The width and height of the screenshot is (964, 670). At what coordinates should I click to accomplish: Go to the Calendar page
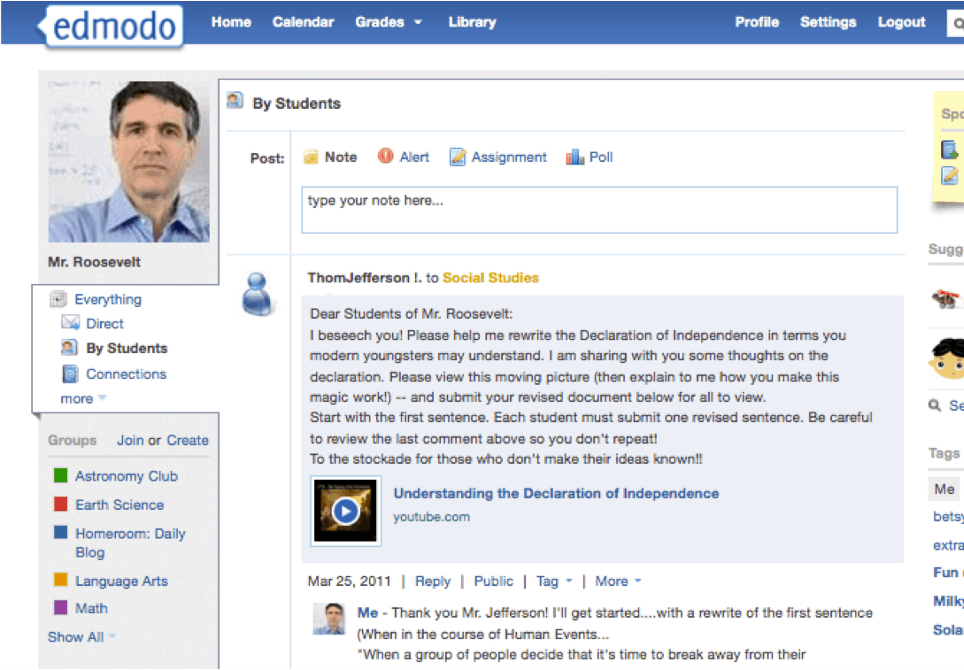tap(303, 22)
